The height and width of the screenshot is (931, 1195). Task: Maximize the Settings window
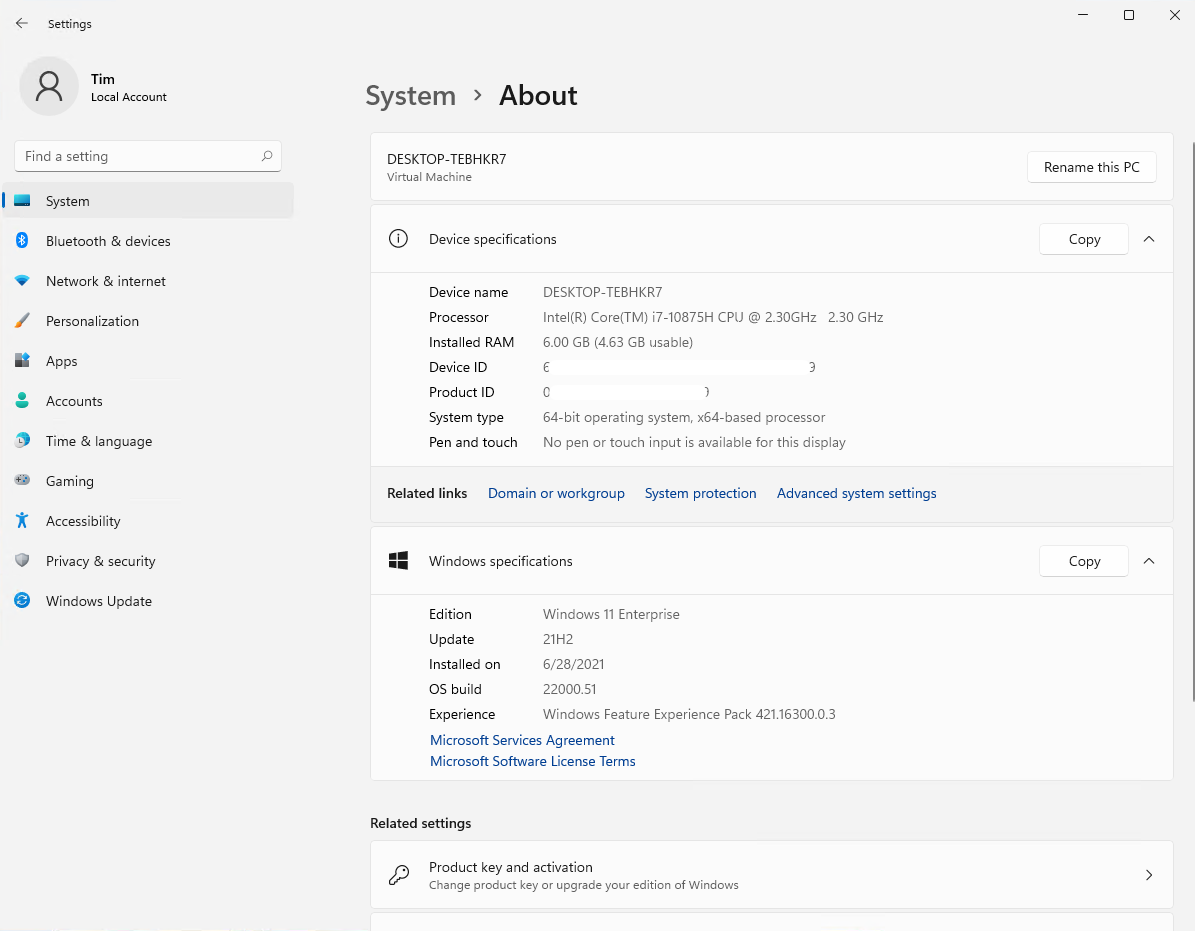click(1129, 15)
